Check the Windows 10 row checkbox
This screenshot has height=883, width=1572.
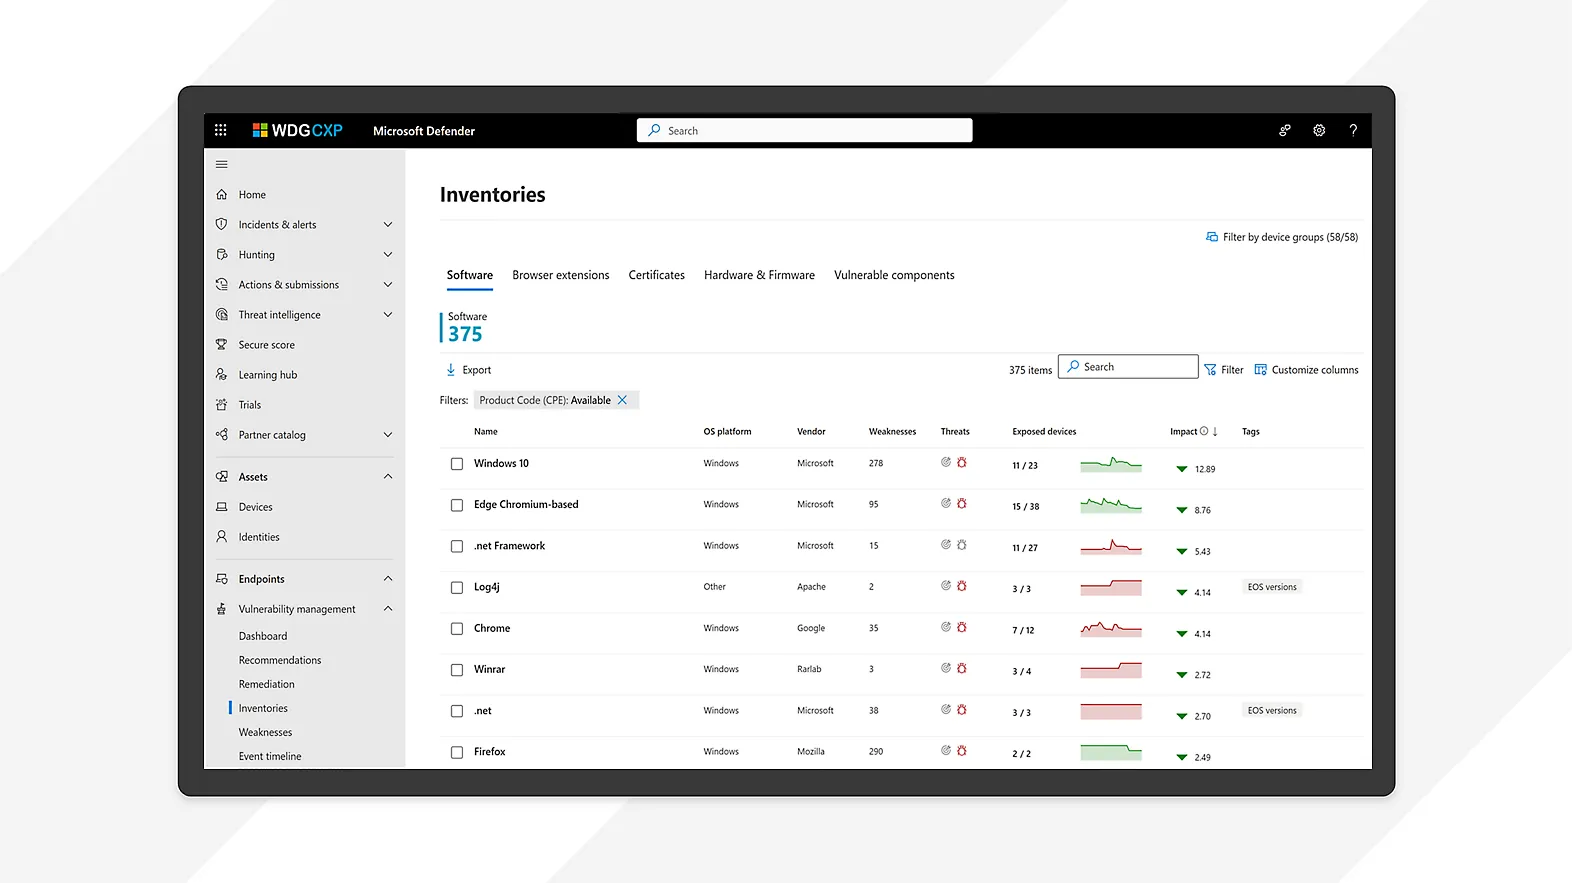click(x=457, y=464)
